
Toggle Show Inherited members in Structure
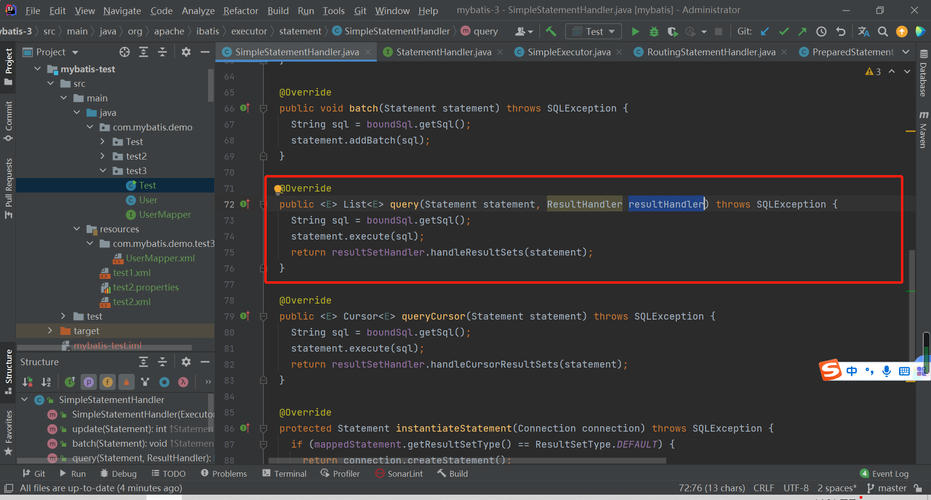coord(69,382)
